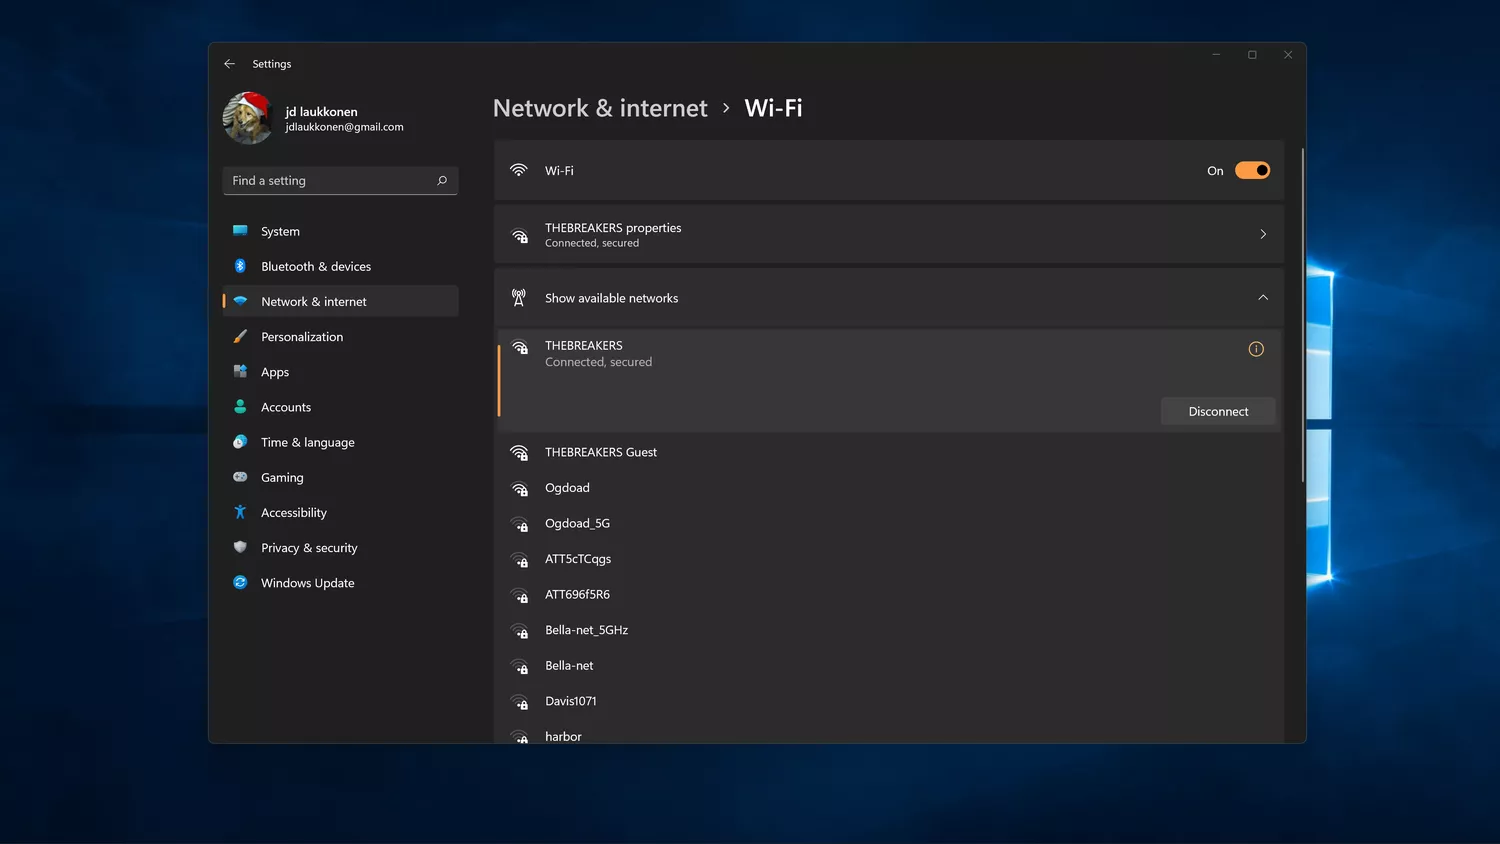Click the Ogdoad_5G signal icon
Image resolution: width=1500 pixels, height=844 pixels.
tap(519, 524)
